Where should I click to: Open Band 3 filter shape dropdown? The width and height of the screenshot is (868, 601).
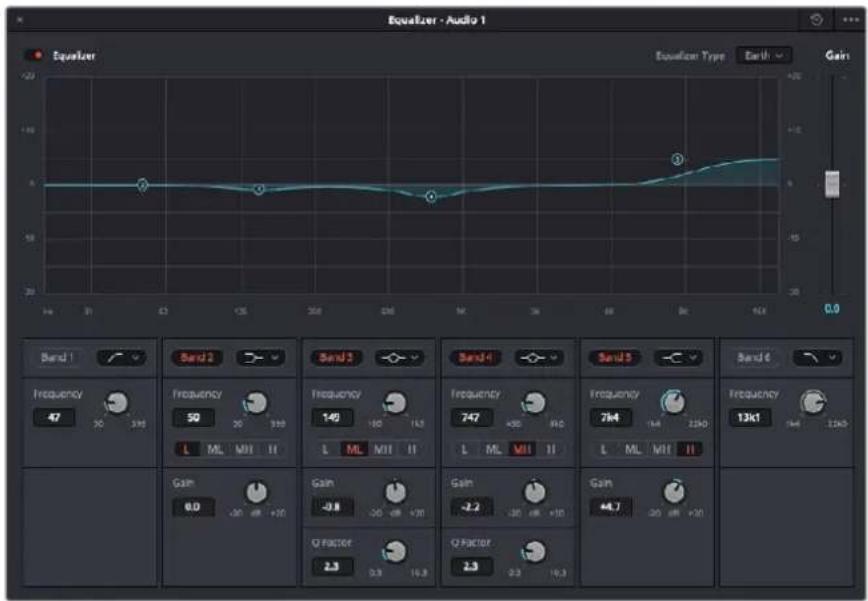(400, 358)
